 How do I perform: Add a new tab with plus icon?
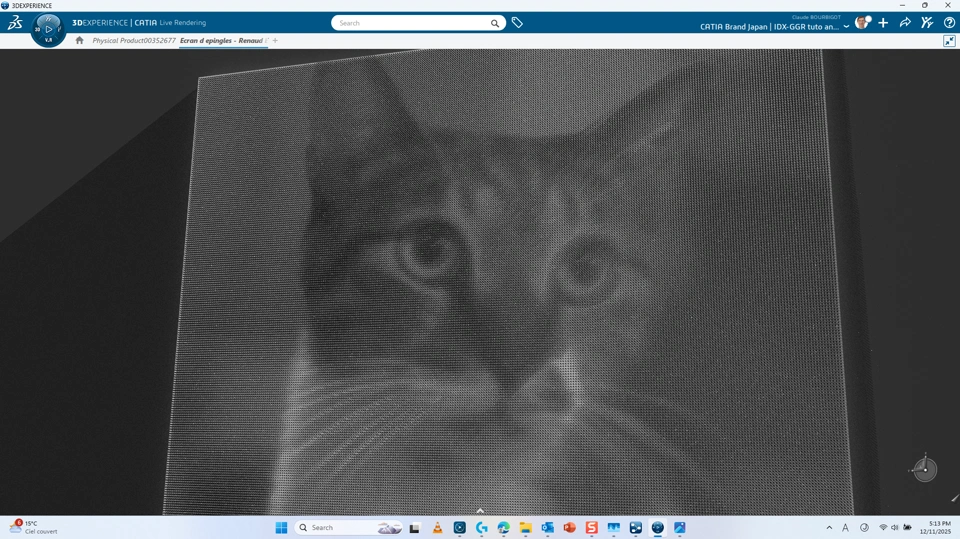275,40
